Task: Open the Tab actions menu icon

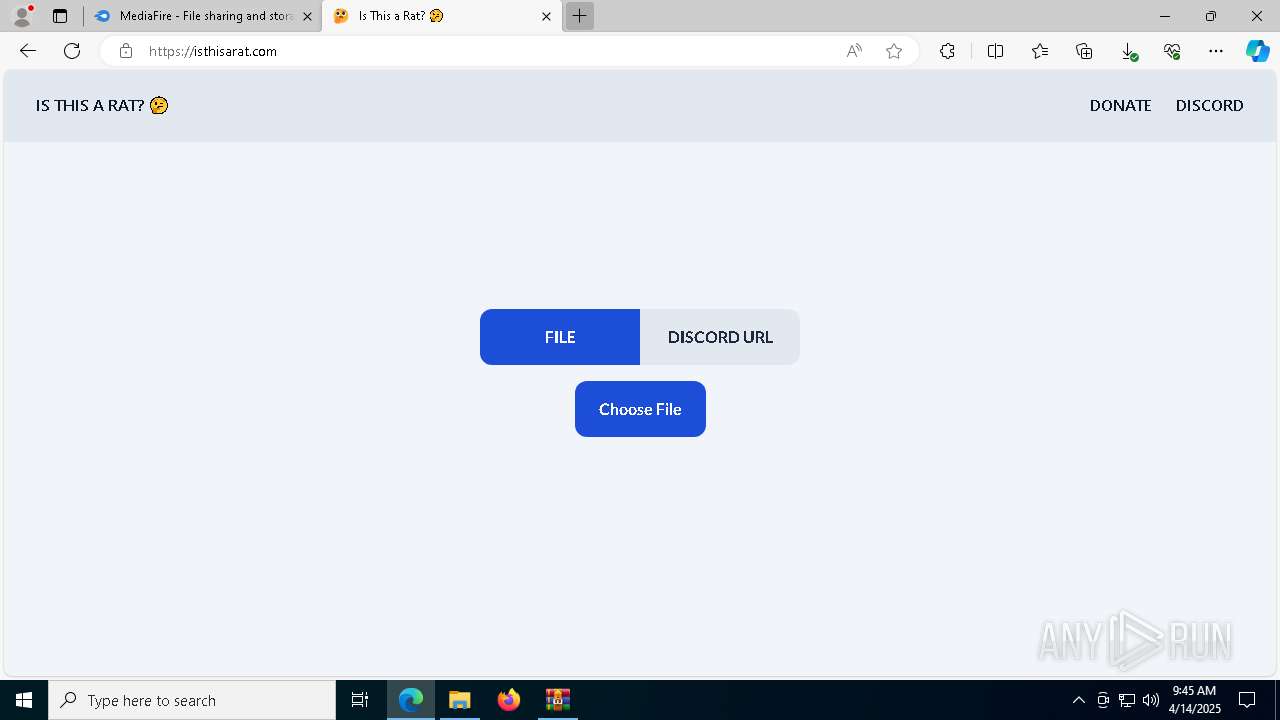Action: click(x=60, y=16)
